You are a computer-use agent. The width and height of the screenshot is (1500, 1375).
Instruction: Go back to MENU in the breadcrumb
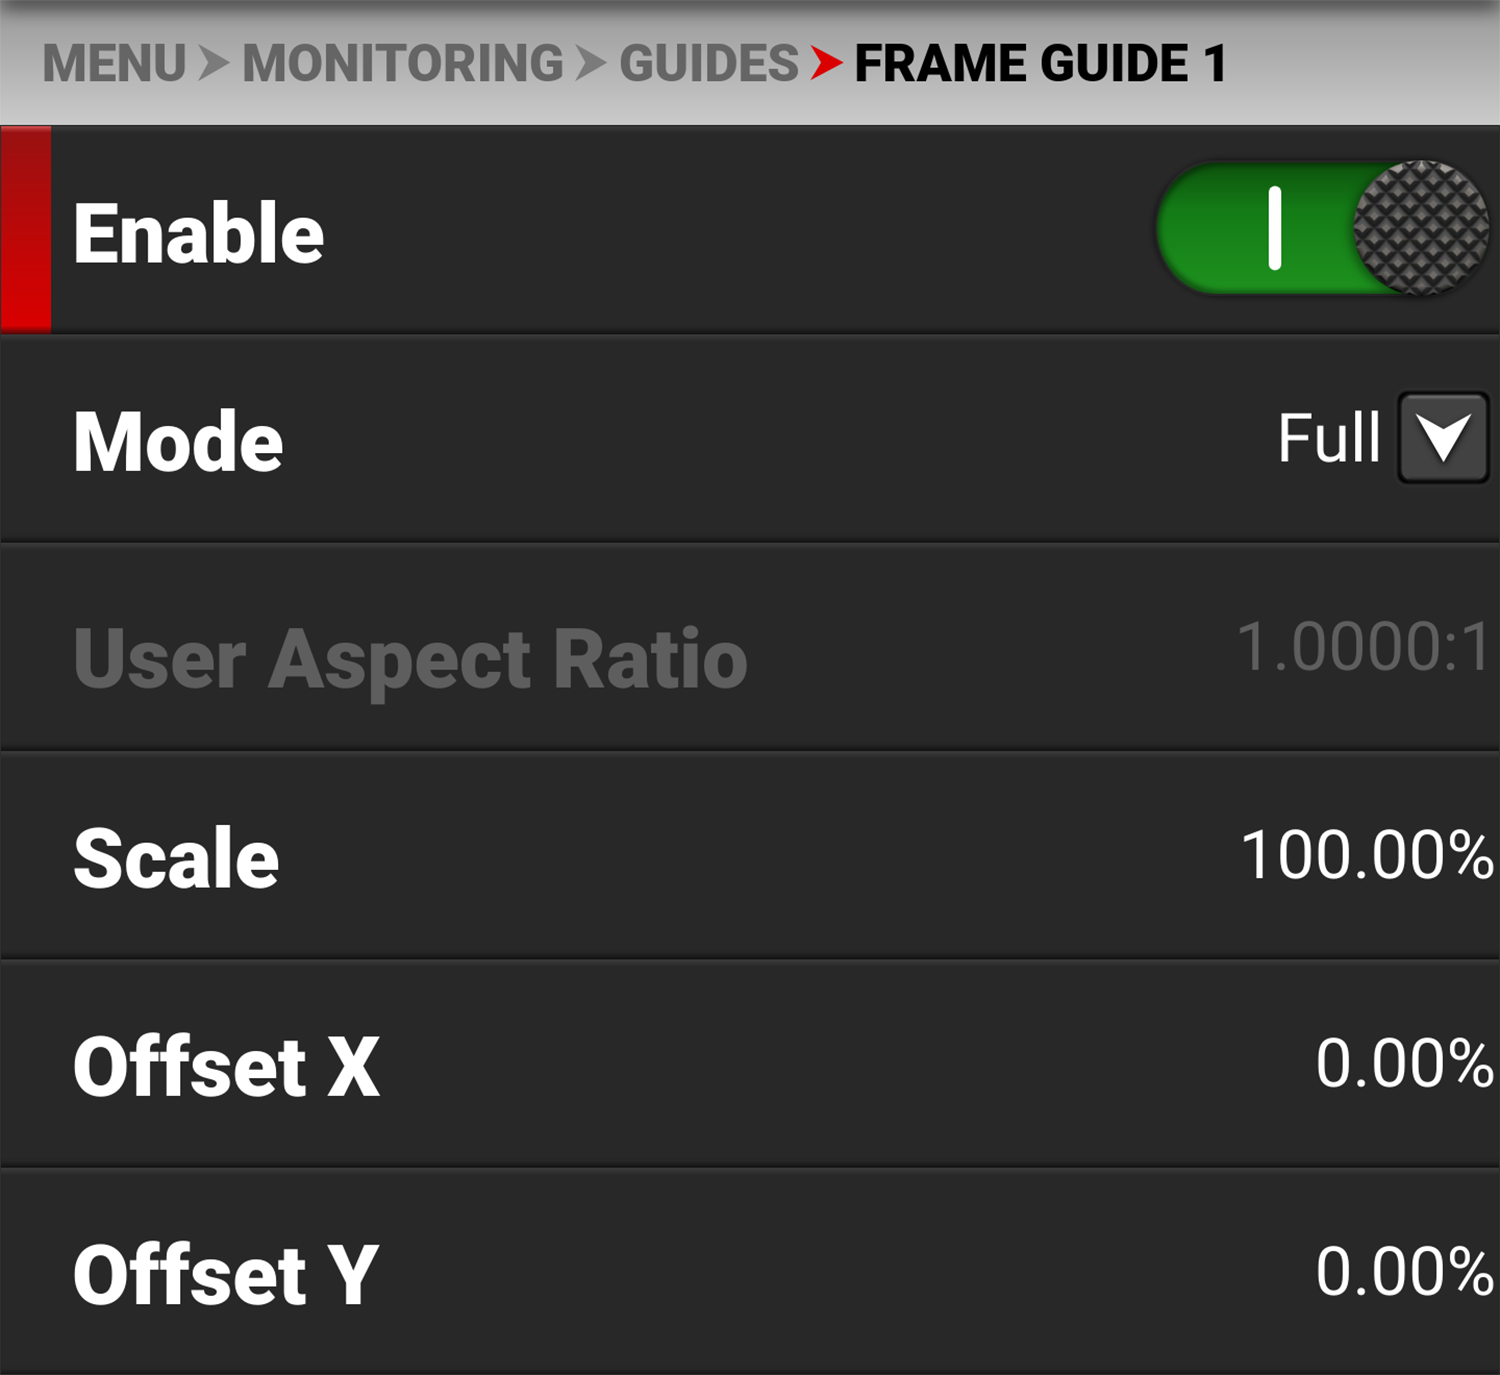point(114,64)
